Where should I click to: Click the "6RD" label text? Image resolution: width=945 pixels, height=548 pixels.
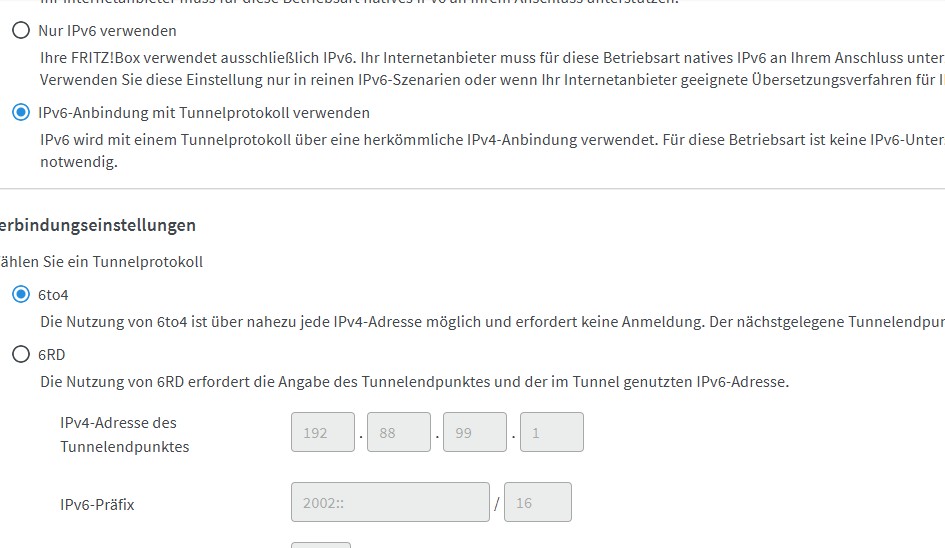click(52, 354)
